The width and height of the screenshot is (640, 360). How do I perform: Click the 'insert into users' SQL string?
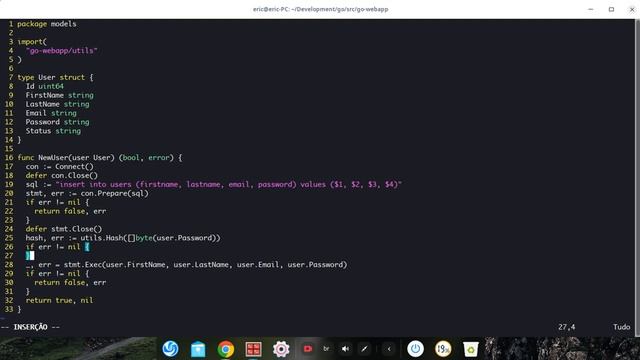229,184
